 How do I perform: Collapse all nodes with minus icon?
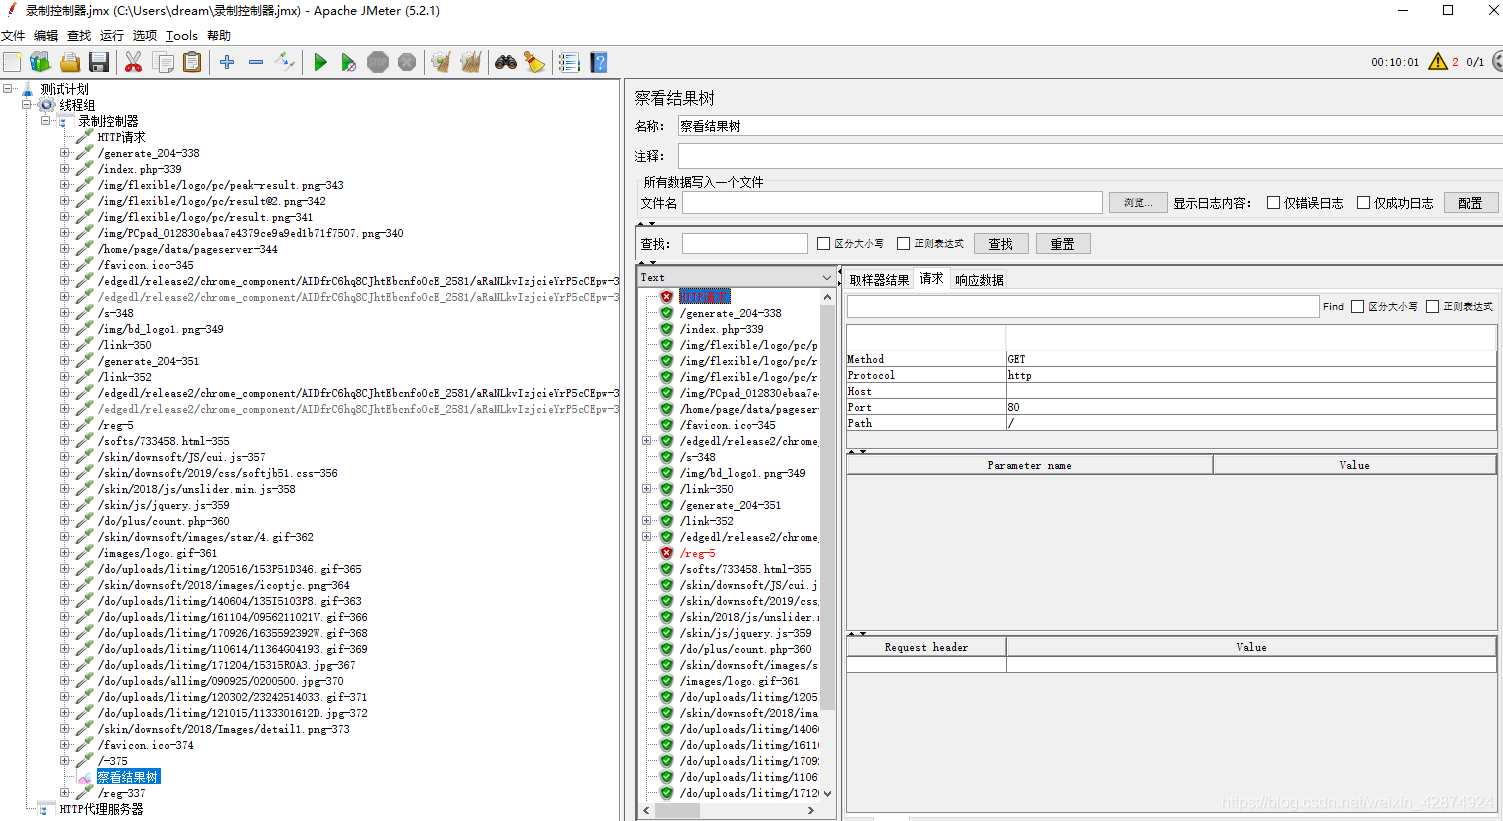pos(256,62)
